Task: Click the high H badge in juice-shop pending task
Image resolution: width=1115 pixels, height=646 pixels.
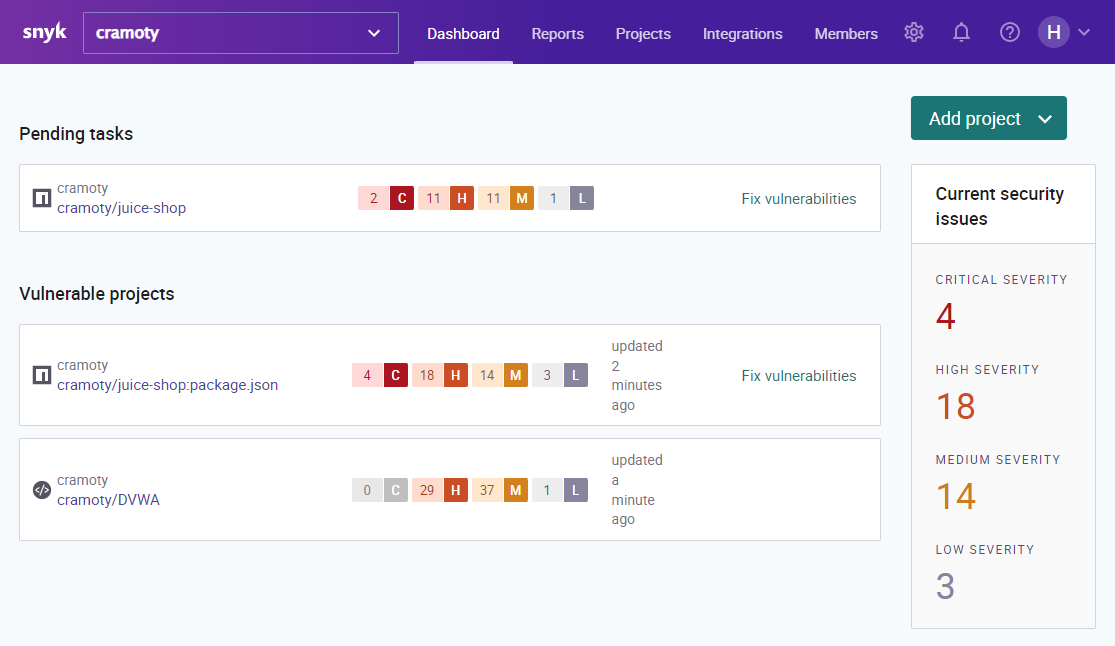Action: click(462, 198)
